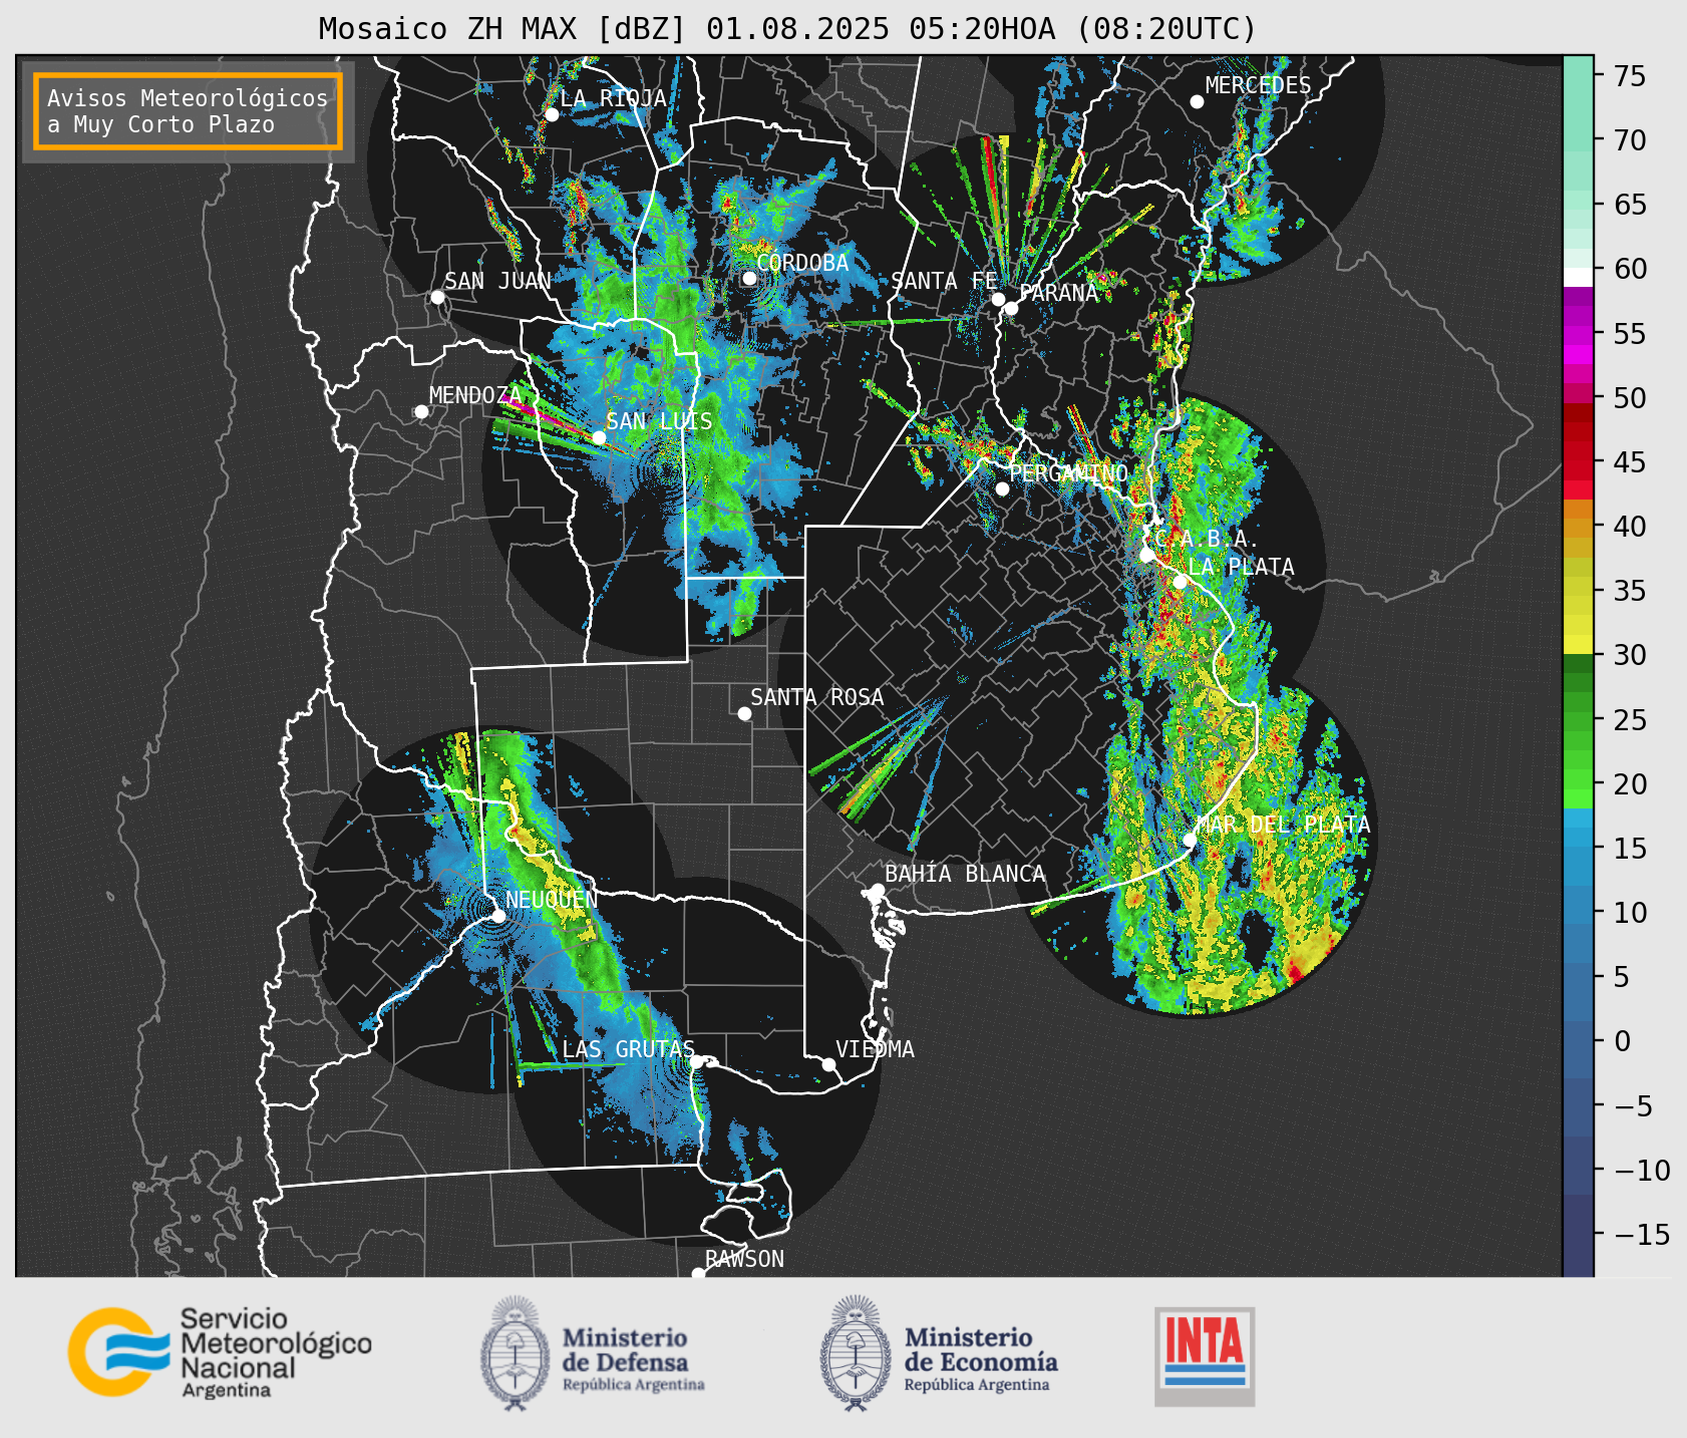Click the PERGAMINO city marker dot
Image resolution: width=1687 pixels, height=1438 pixels.
point(1002,489)
